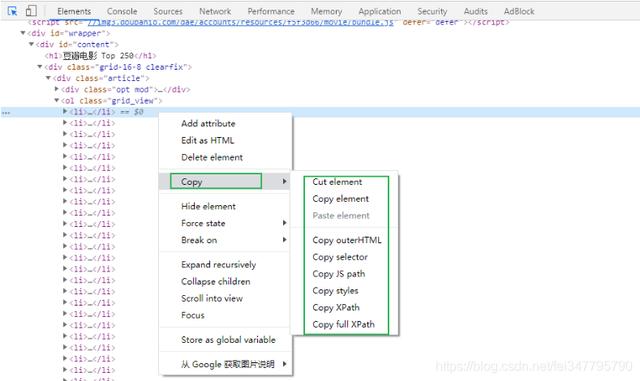The image size is (640, 381).
Task: Collapse the ol grid_view node
Action: click(57, 100)
